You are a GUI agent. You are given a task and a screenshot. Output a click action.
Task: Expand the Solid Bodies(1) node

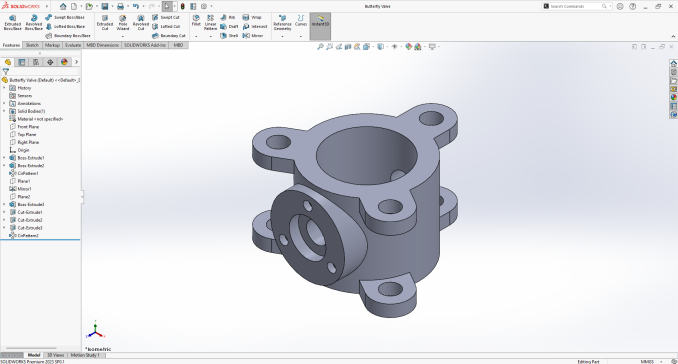click(4, 111)
